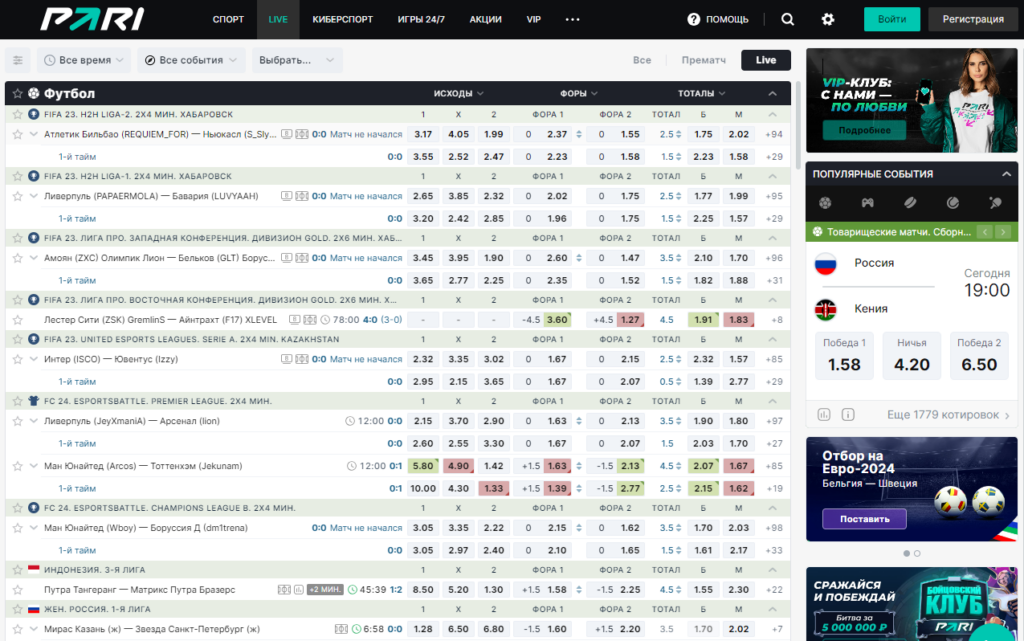Screen dimensions: 1024x641
Task: Click the Войти button
Action: (891, 19)
